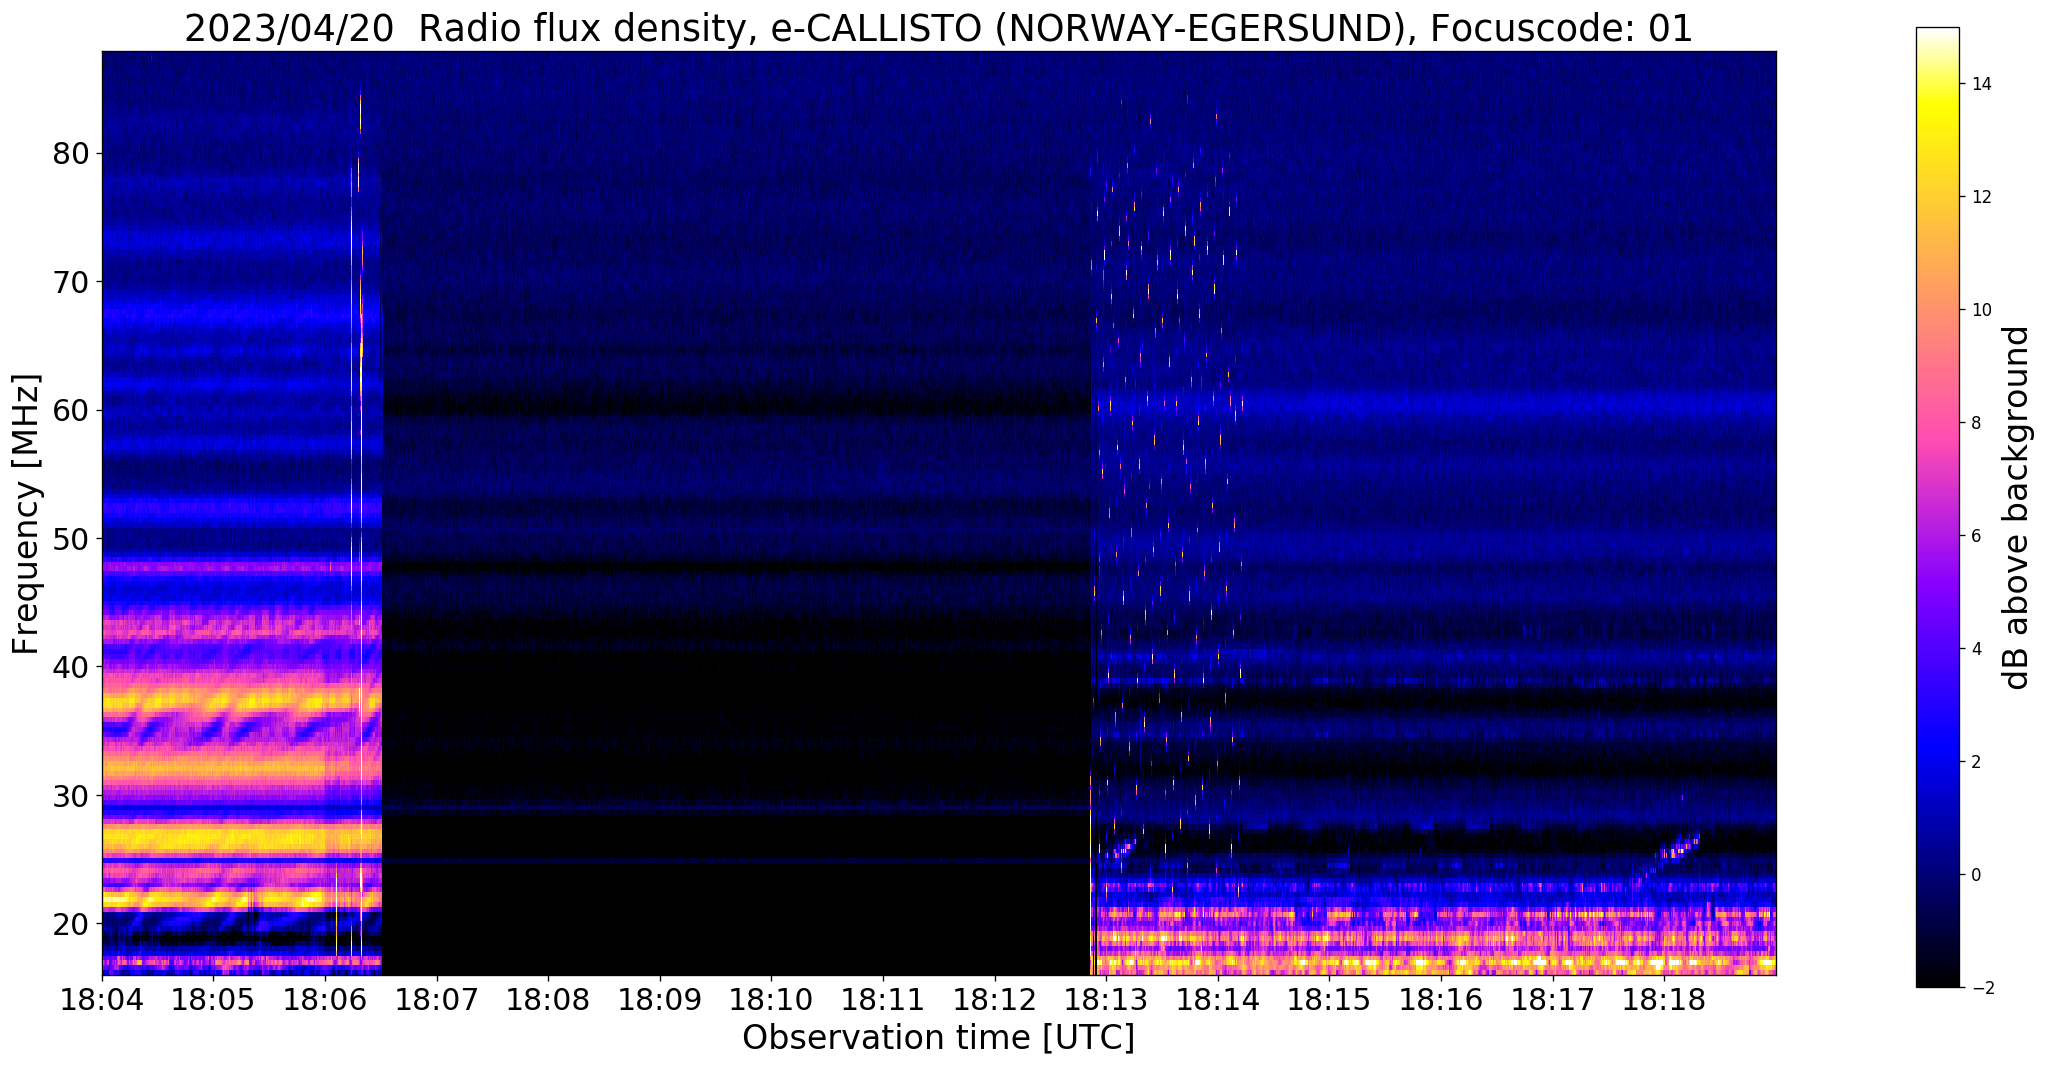
Task: Click the 18:11 time tick label
Action: [883, 999]
